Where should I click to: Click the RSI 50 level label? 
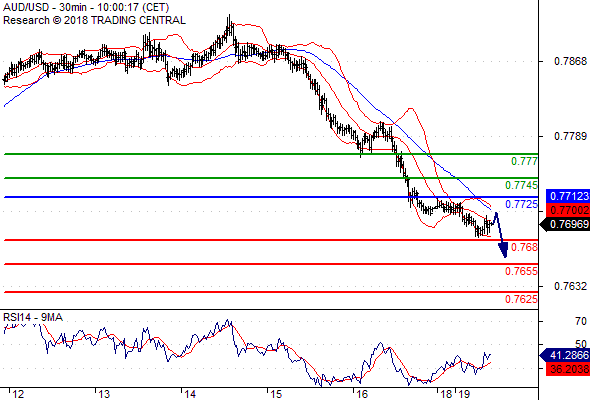[x=581, y=344]
